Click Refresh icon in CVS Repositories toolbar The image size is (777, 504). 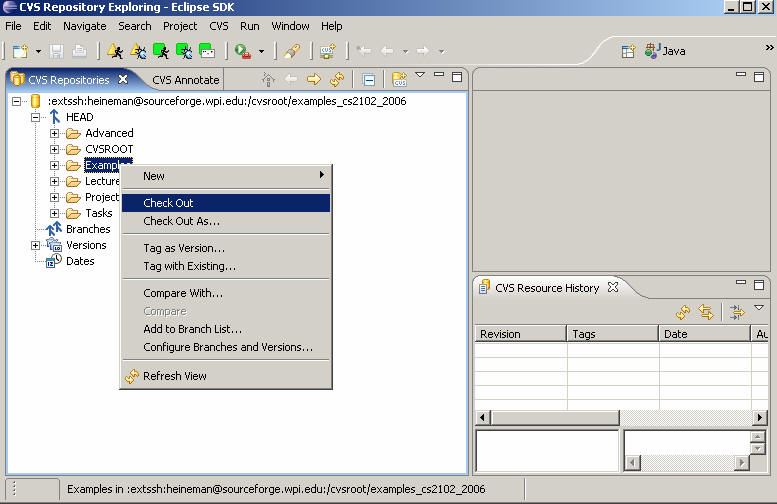[337, 79]
